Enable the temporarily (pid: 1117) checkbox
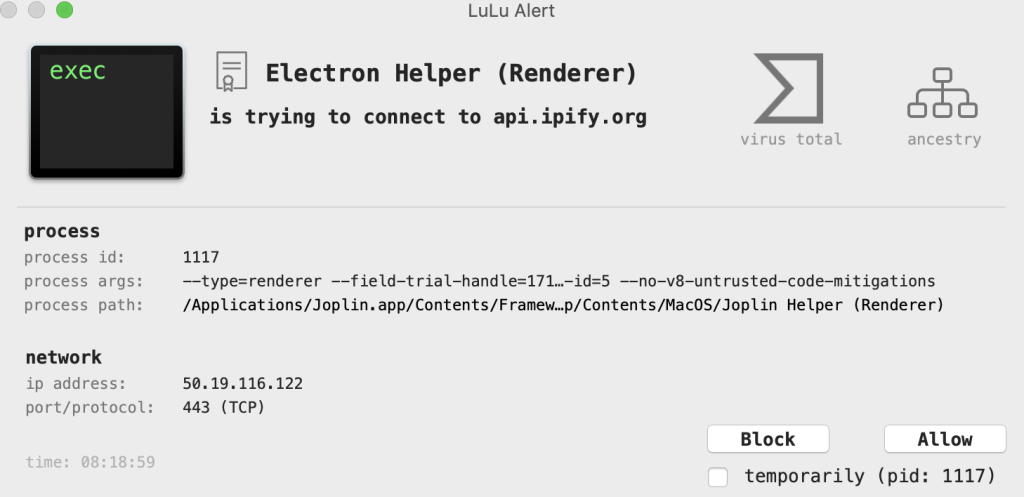This screenshot has width=1024, height=497. [718, 477]
